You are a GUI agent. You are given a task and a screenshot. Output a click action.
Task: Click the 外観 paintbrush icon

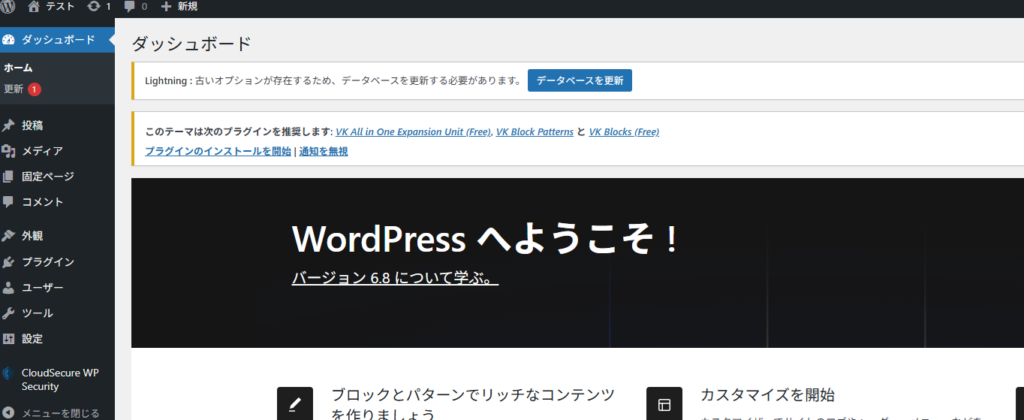8,236
